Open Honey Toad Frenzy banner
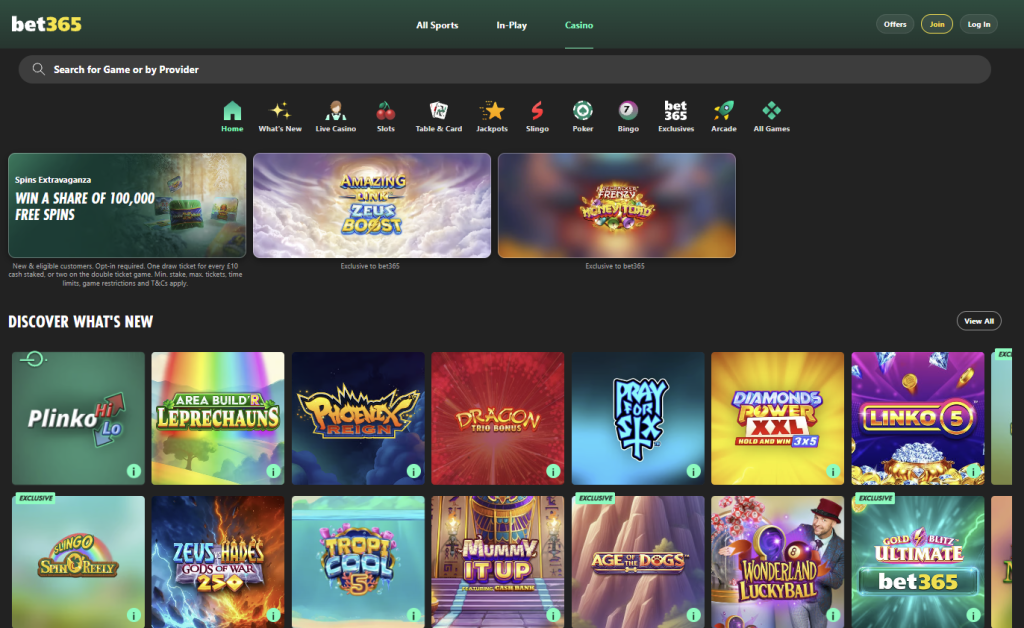This screenshot has height=628, width=1024. (616, 205)
